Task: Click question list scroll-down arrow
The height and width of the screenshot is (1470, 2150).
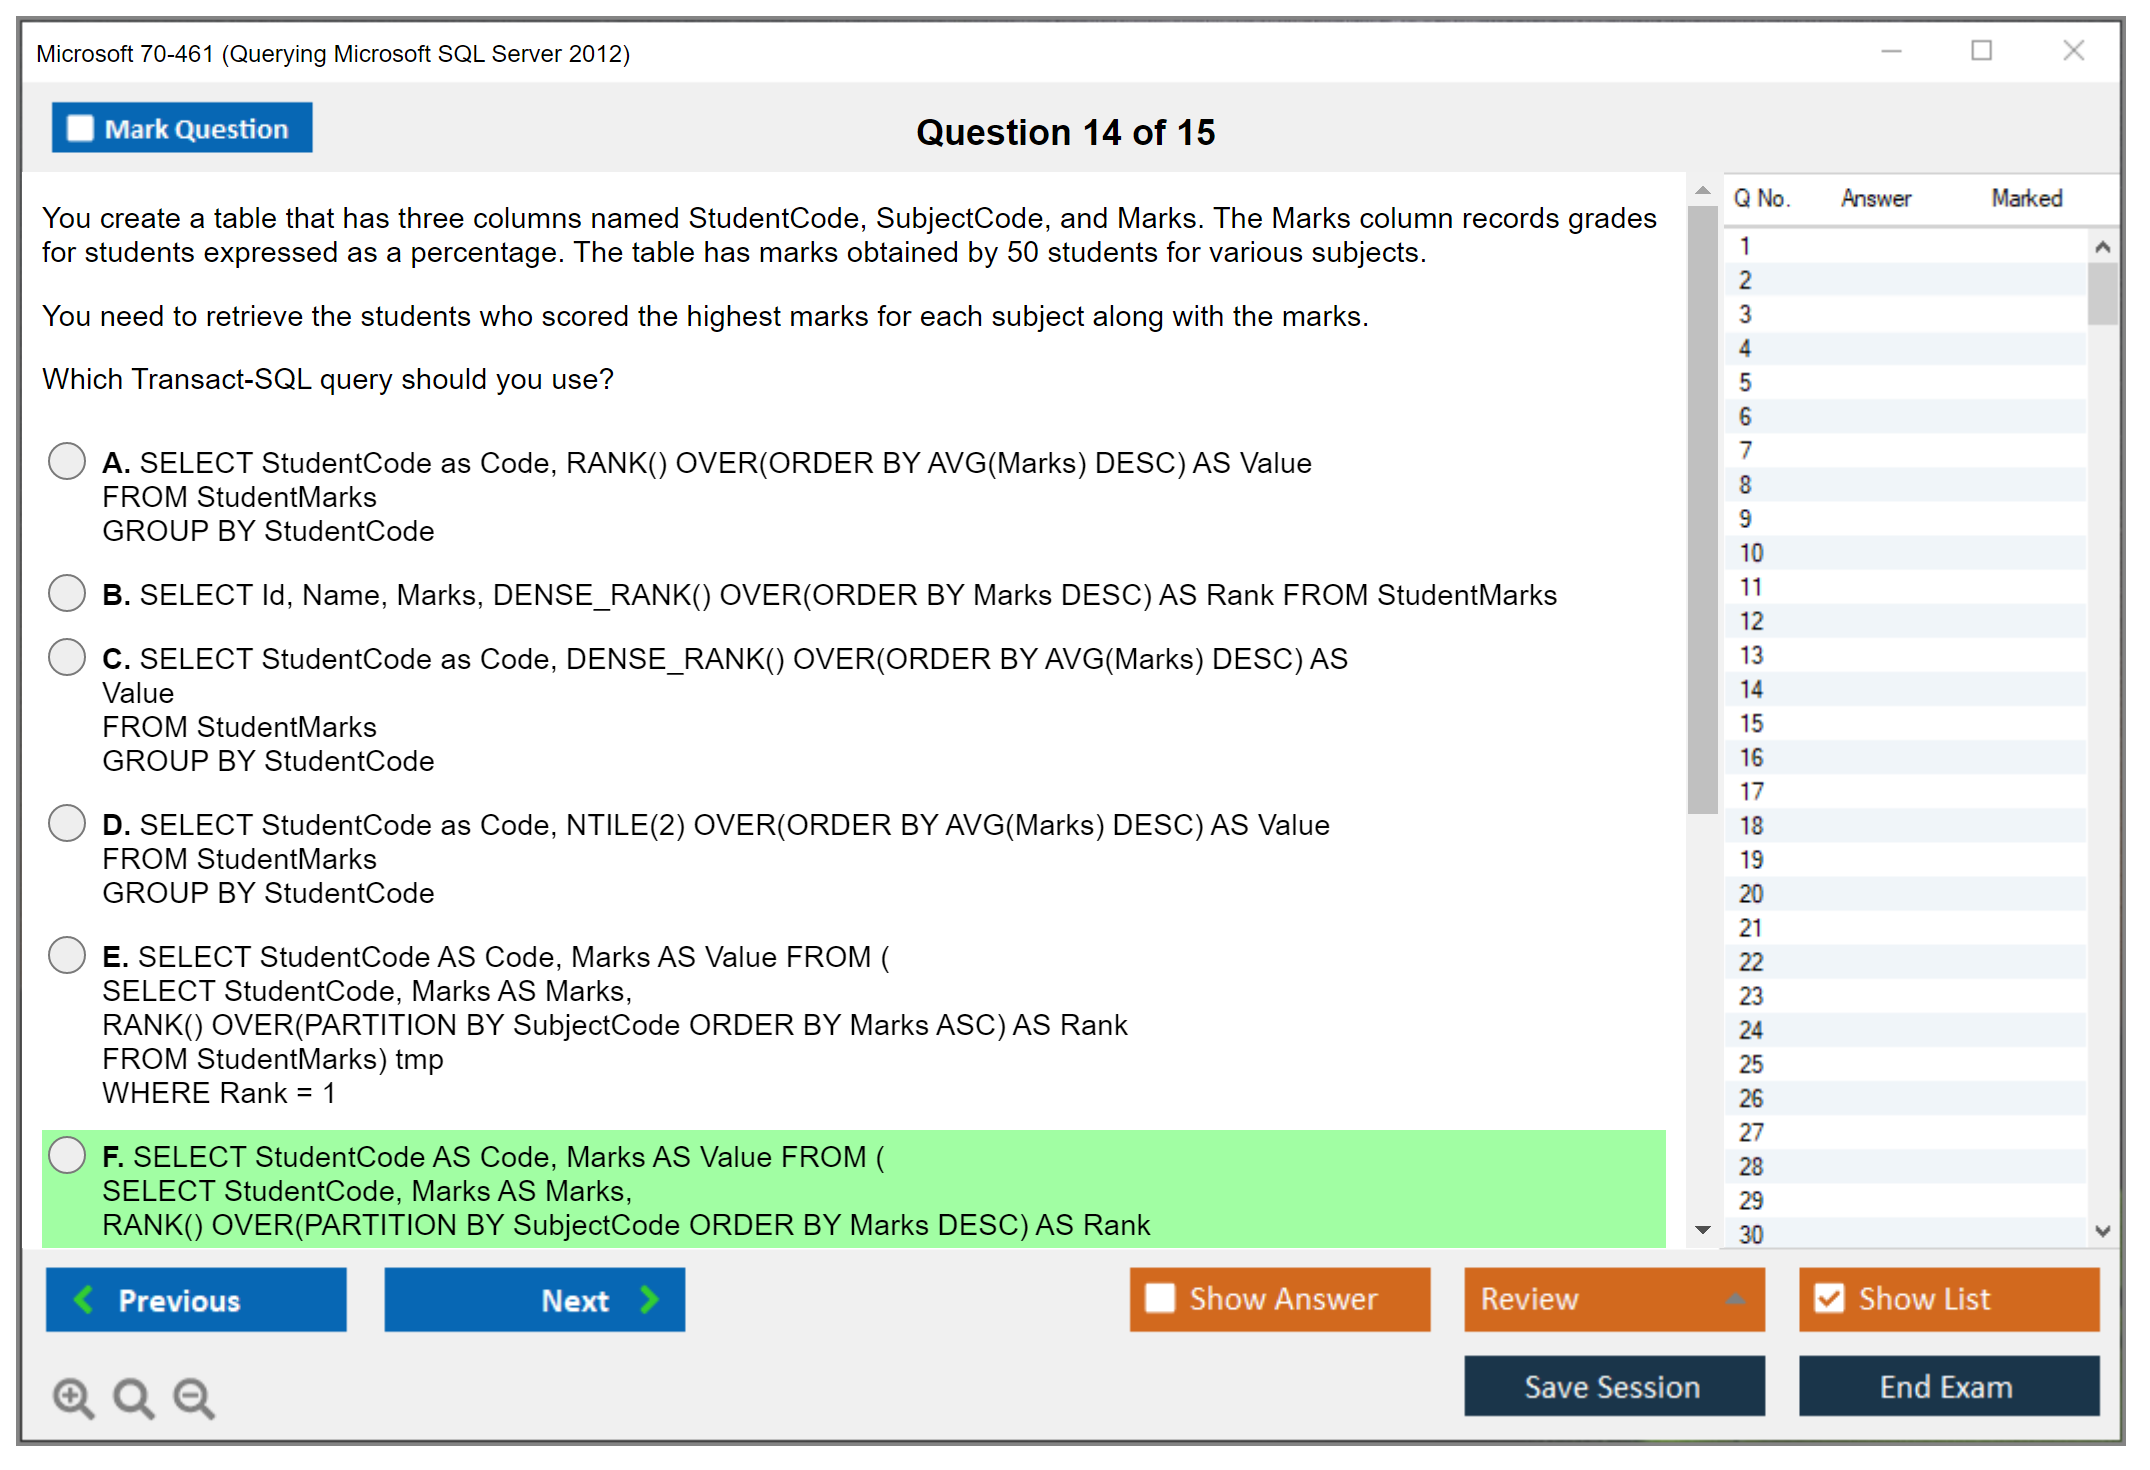Action: [x=2102, y=1231]
